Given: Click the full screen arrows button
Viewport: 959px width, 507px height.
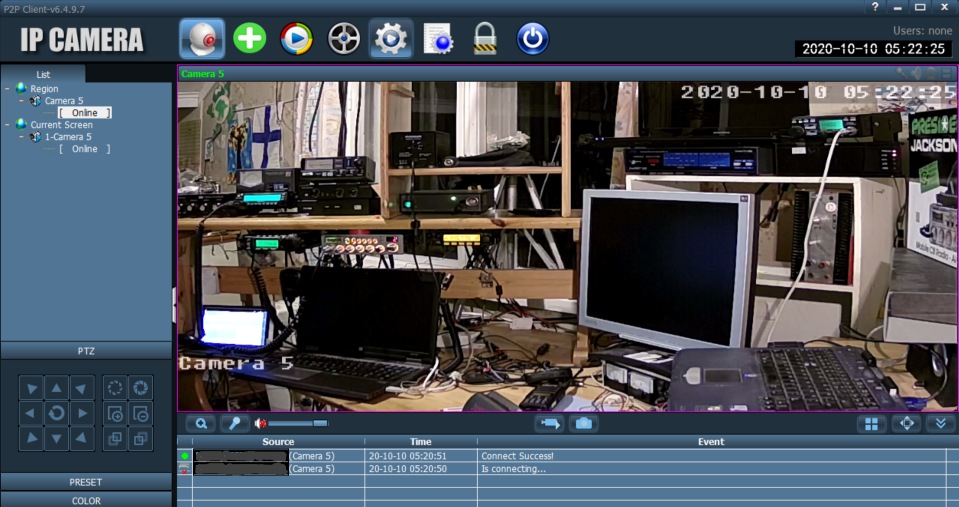Looking at the screenshot, I should pos(906,424).
